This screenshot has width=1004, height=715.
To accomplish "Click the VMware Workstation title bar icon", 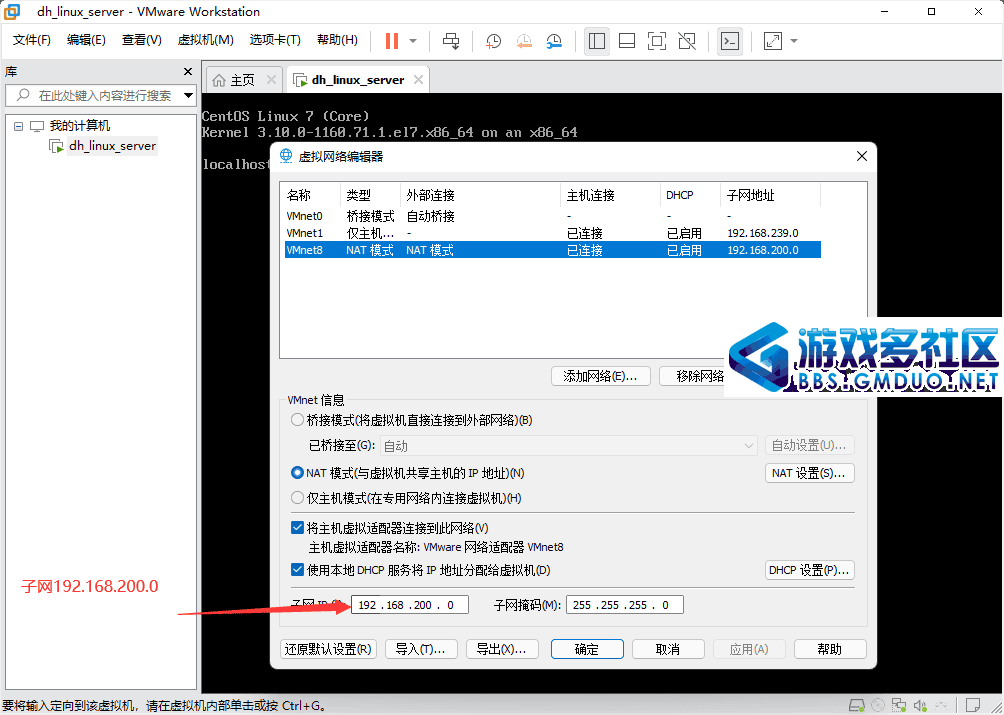I will point(12,12).
